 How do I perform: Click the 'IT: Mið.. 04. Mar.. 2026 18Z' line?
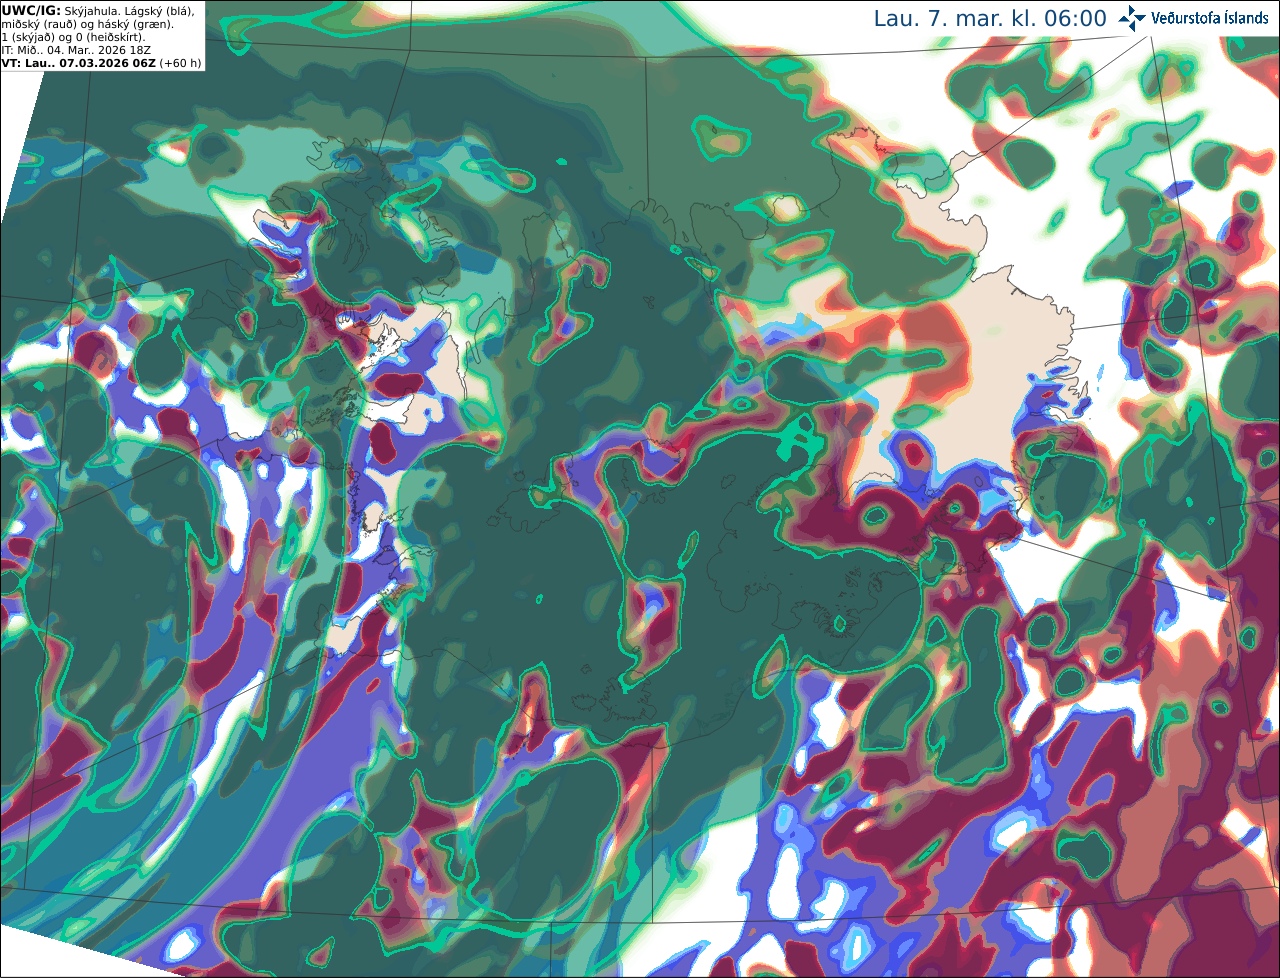pos(77,50)
